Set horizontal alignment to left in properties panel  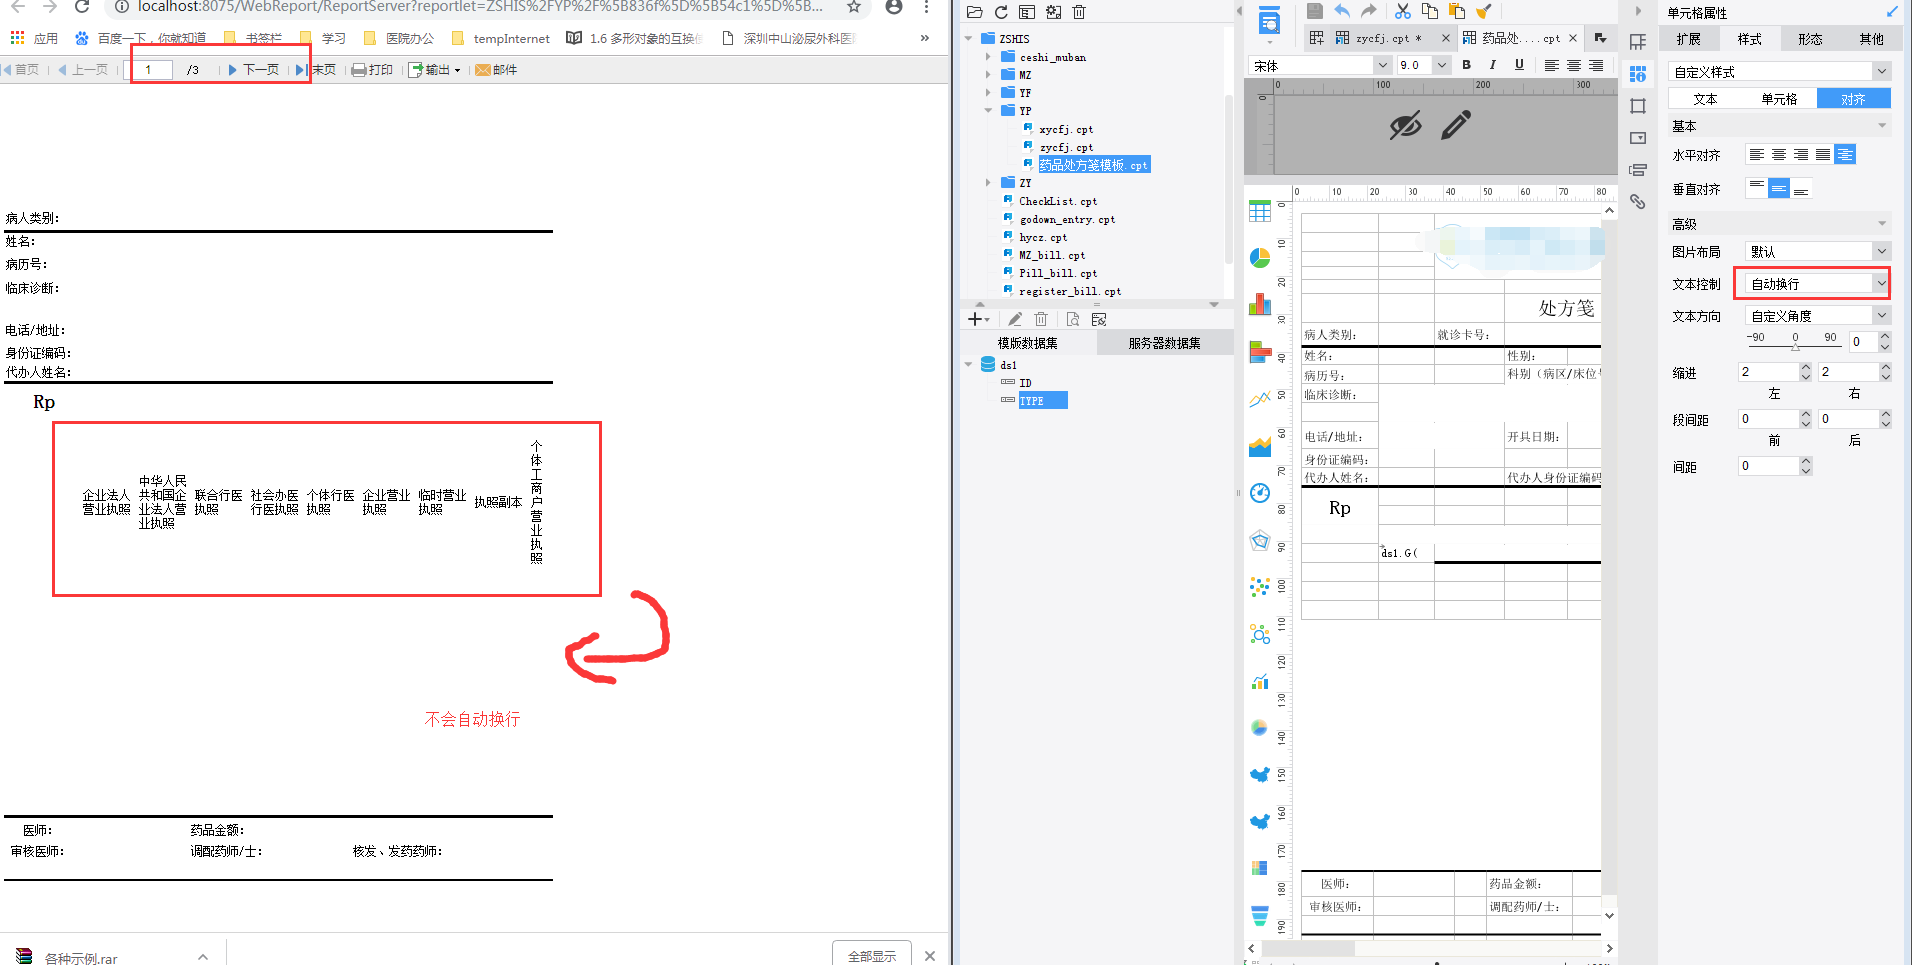(x=1757, y=155)
